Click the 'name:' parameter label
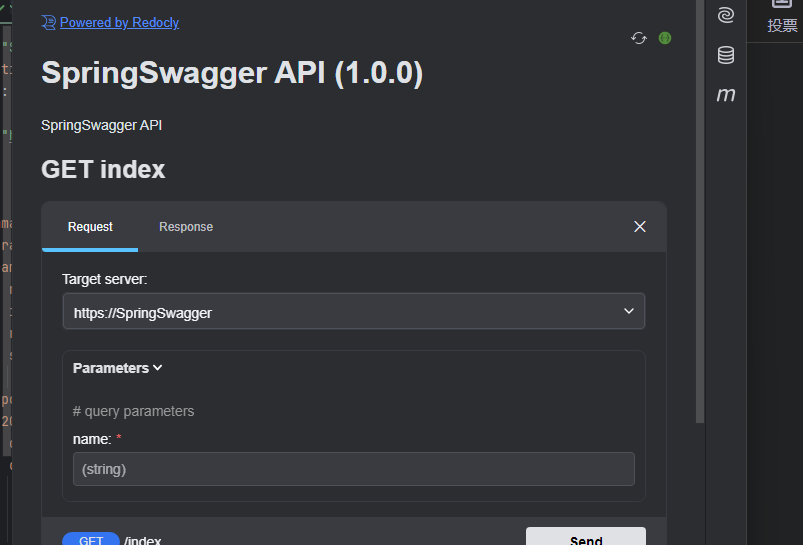The width and height of the screenshot is (803, 545). (92, 439)
